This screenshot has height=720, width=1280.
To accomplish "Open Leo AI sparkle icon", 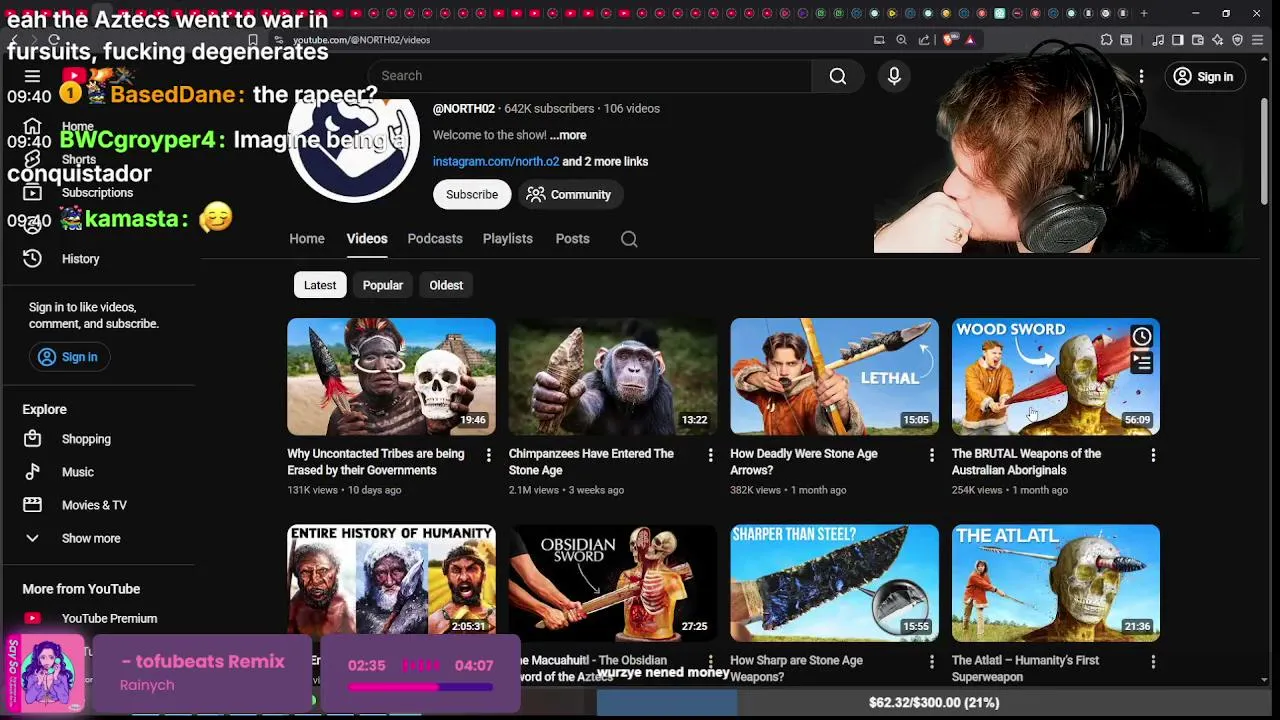I will [1218, 40].
